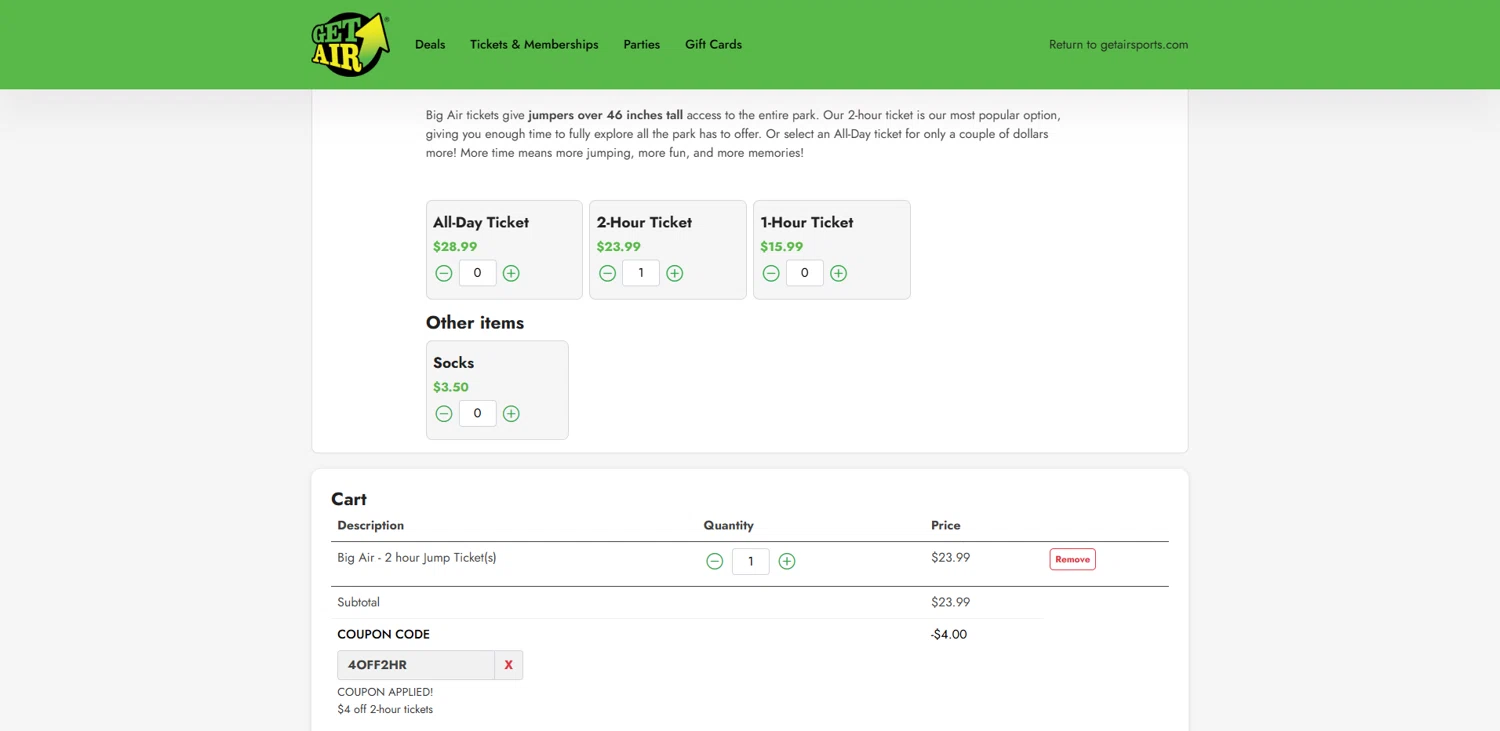Select the 2-Hour Ticket $23.99 price
The height and width of the screenshot is (731, 1500).
click(x=619, y=247)
